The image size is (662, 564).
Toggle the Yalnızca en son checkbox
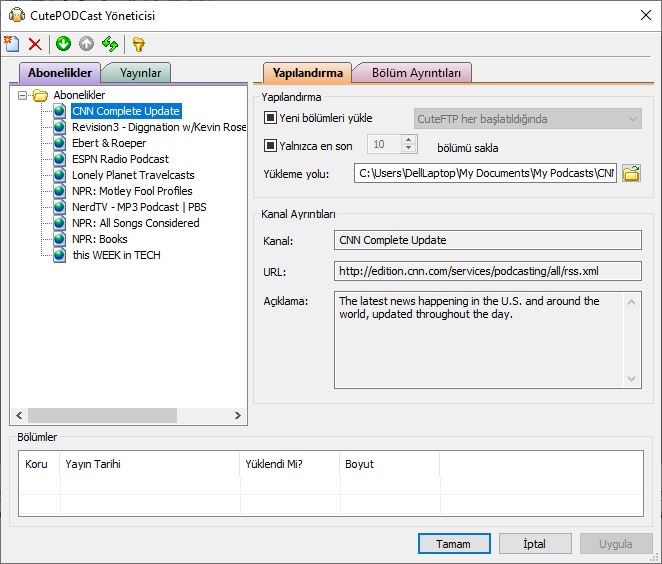tap(270, 146)
